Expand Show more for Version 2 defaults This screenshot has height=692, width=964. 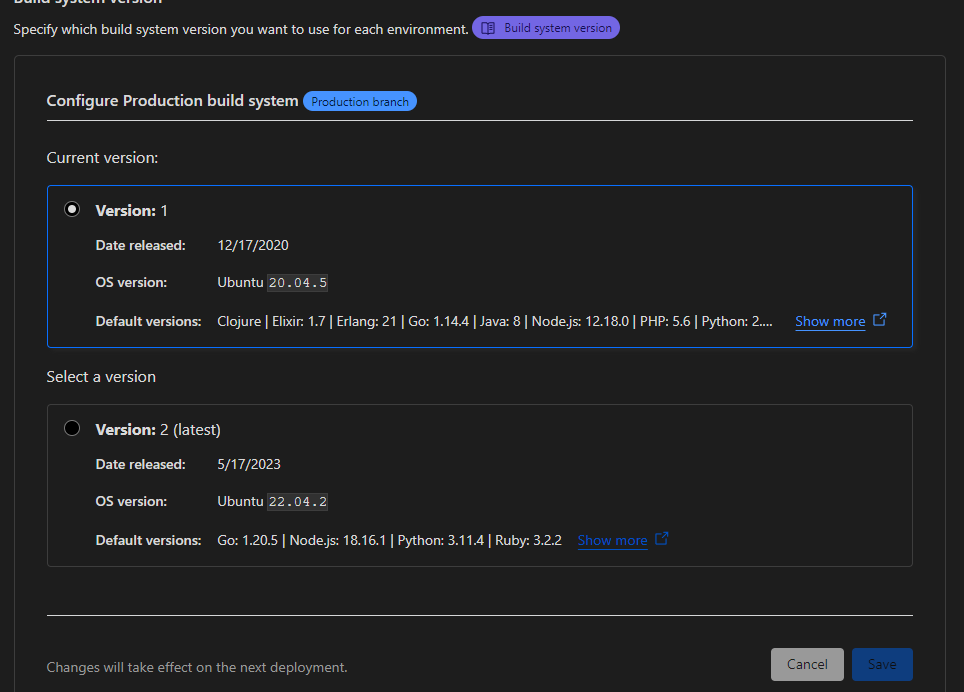612,540
